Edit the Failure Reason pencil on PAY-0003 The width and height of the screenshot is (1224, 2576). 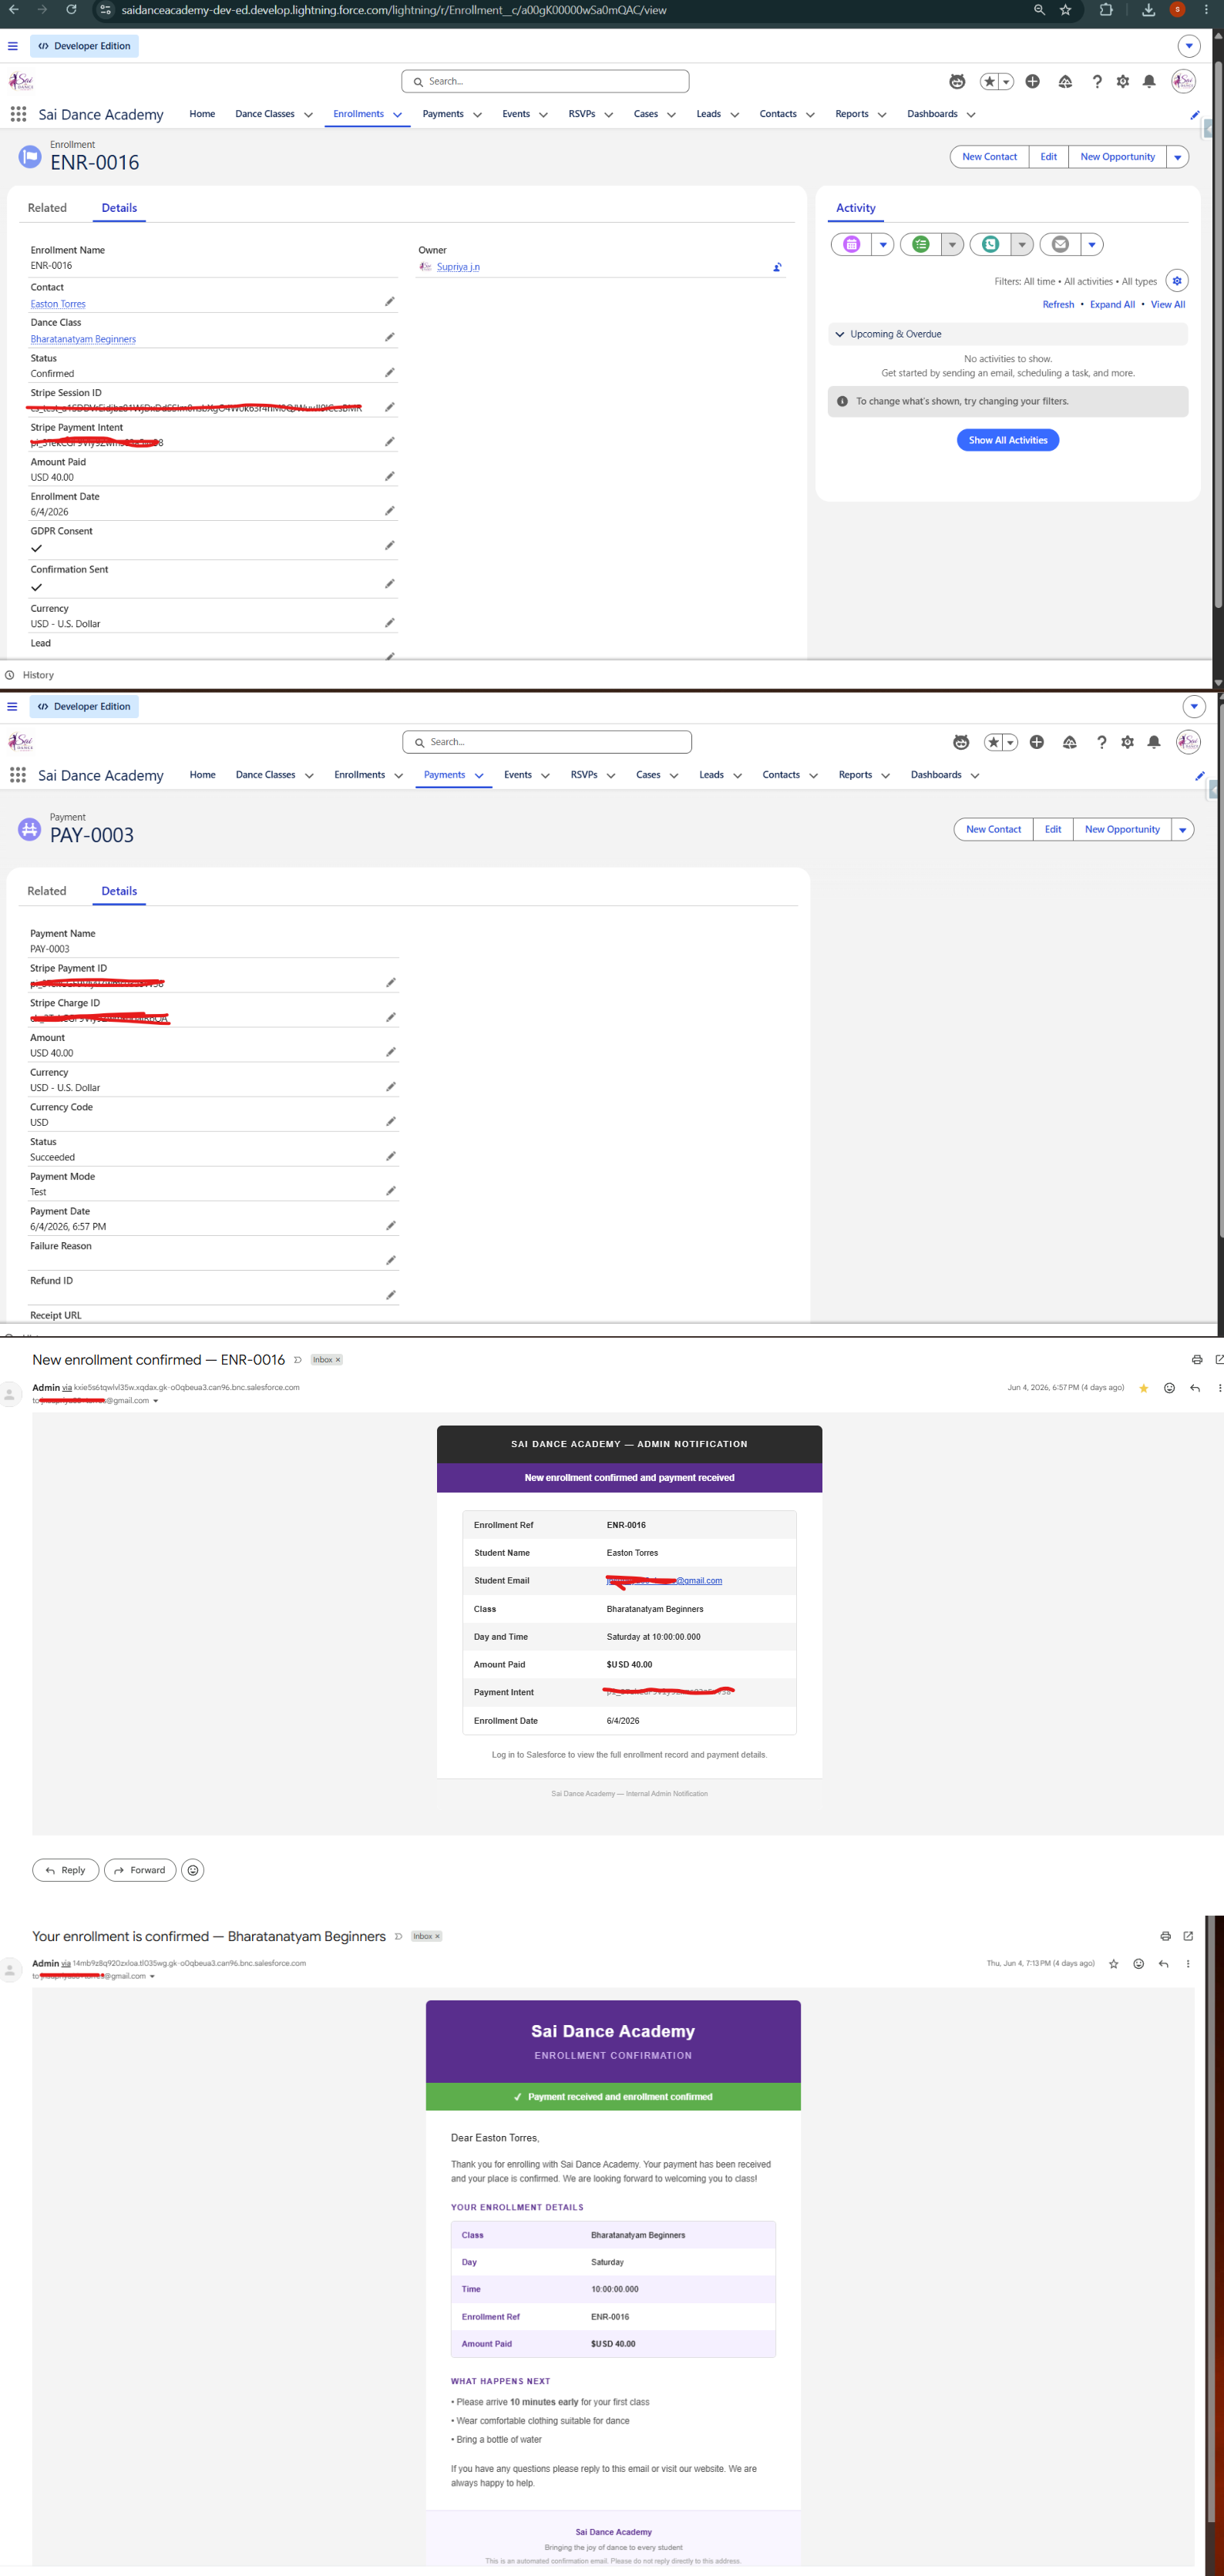(391, 1260)
